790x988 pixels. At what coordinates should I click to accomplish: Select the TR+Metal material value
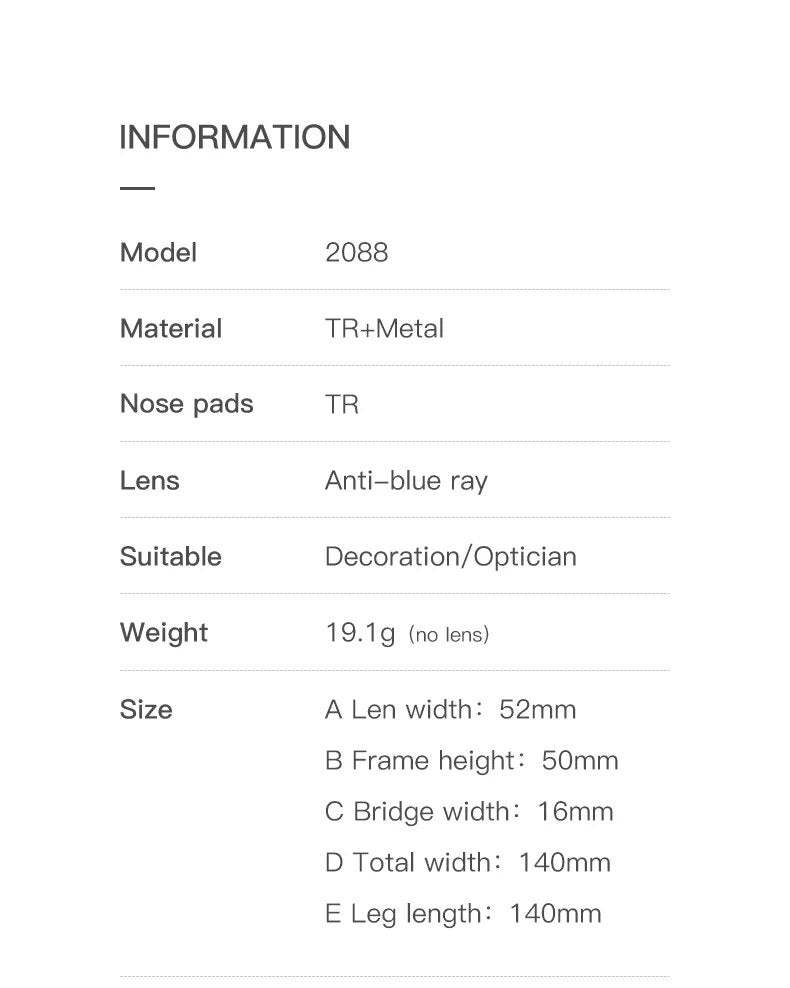point(384,328)
